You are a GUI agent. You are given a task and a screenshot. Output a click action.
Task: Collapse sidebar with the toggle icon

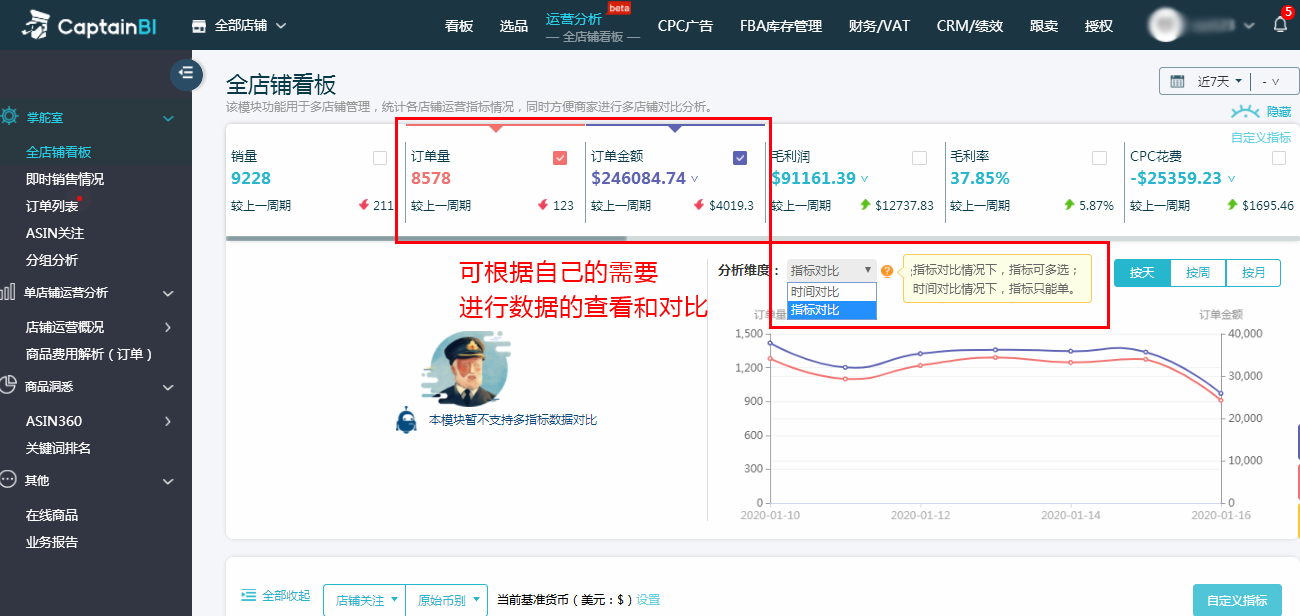[186, 73]
